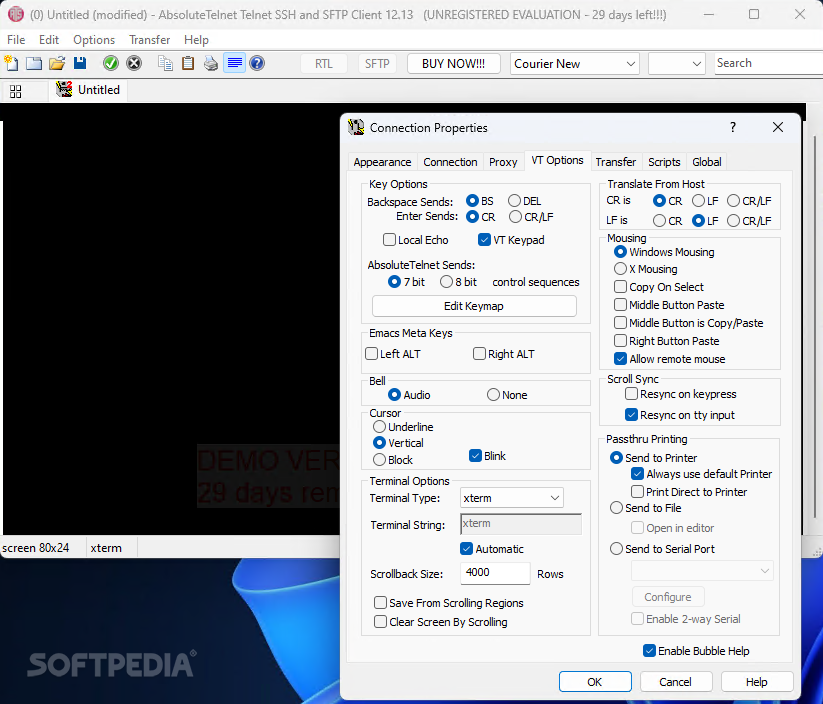Open the Courier New font dropdown

tap(575, 64)
